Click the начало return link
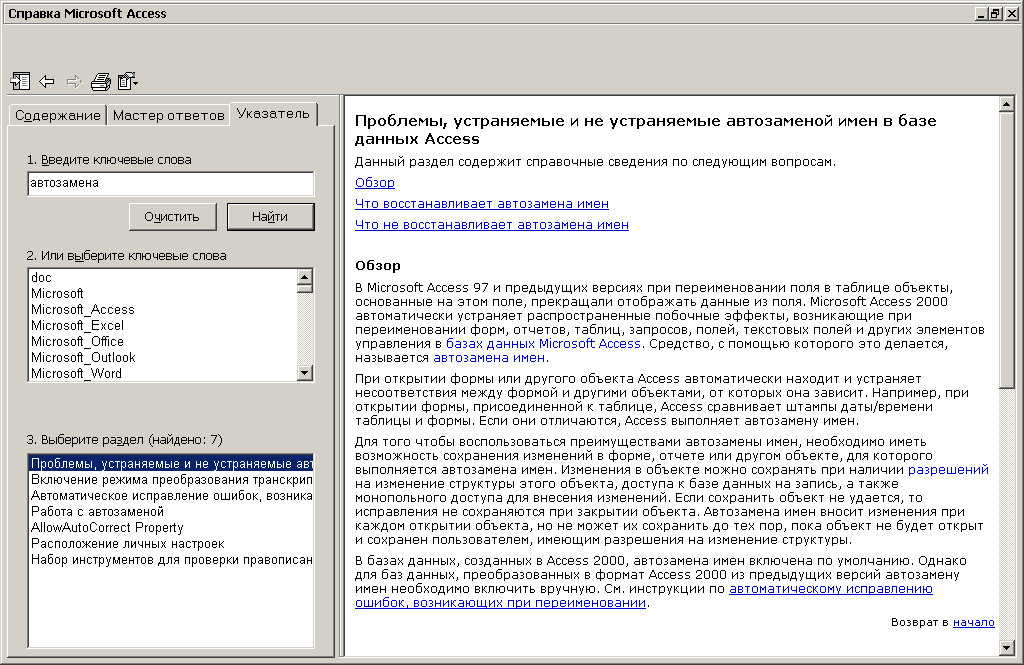1024x665 pixels. click(x=974, y=623)
